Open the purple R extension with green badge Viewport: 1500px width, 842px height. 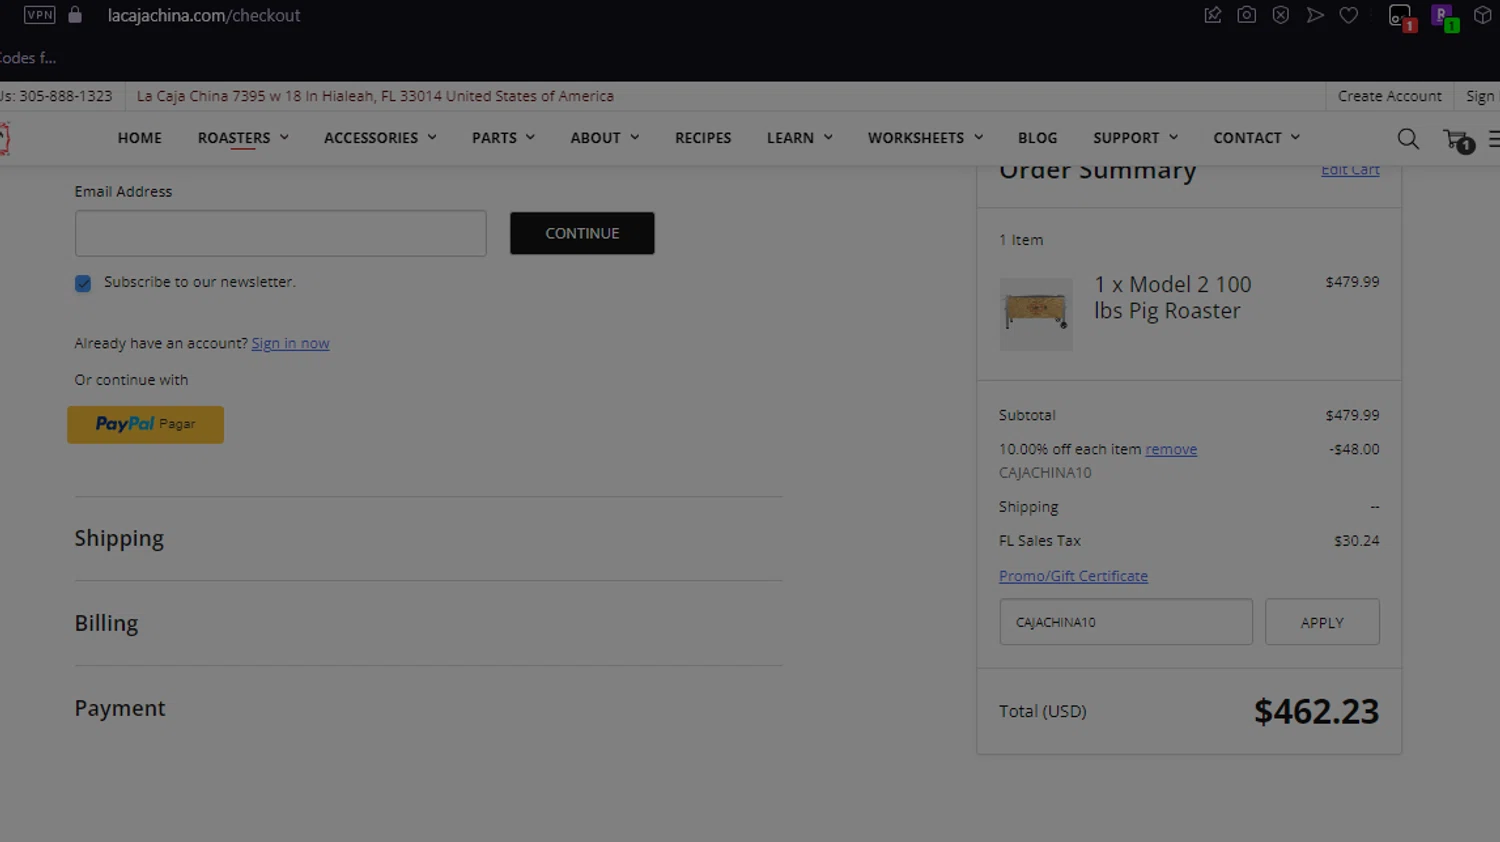1445,17
